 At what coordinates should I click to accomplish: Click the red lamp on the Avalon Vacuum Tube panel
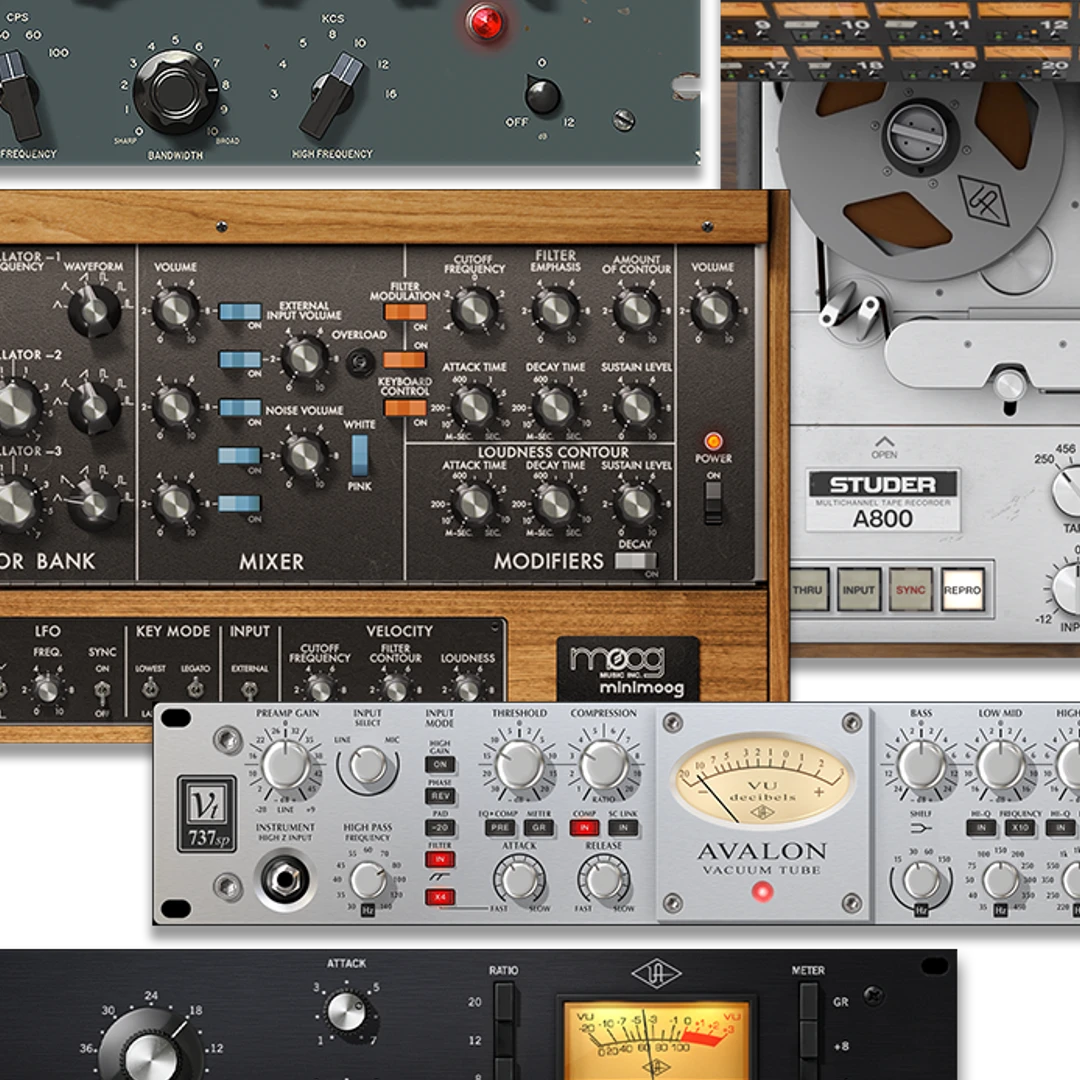tap(762, 892)
